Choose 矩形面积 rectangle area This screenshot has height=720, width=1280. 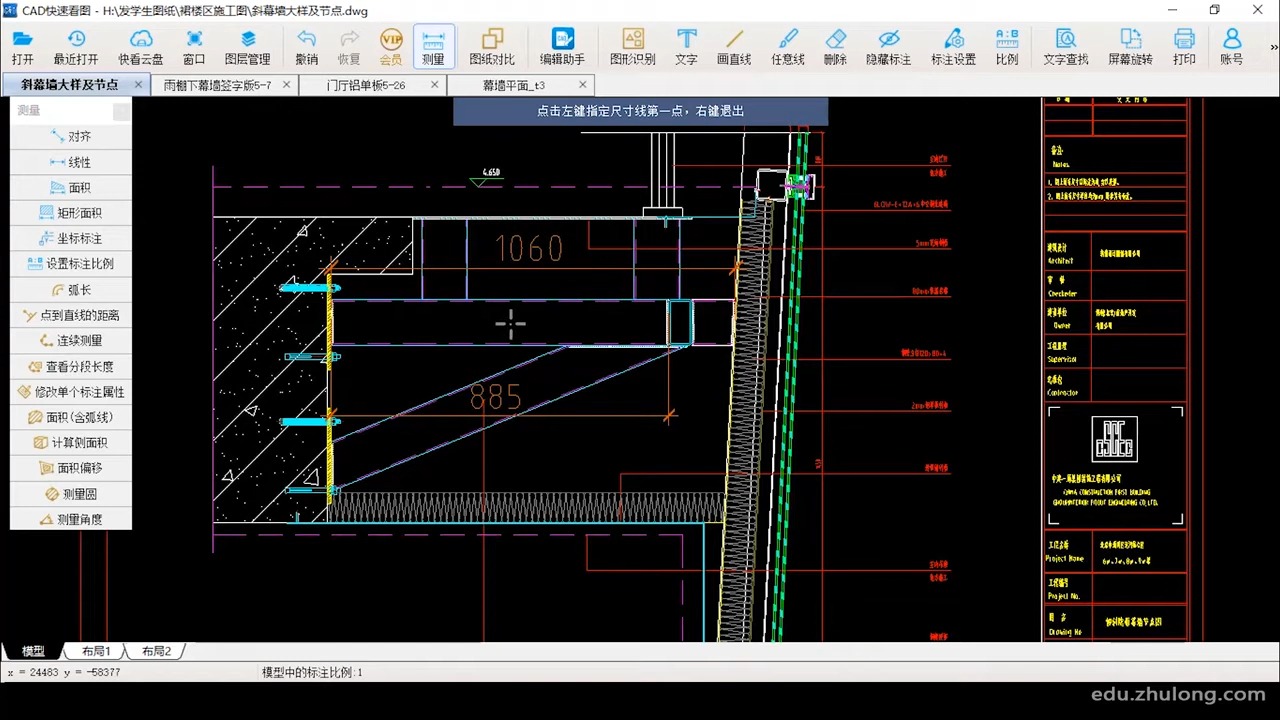[71, 213]
